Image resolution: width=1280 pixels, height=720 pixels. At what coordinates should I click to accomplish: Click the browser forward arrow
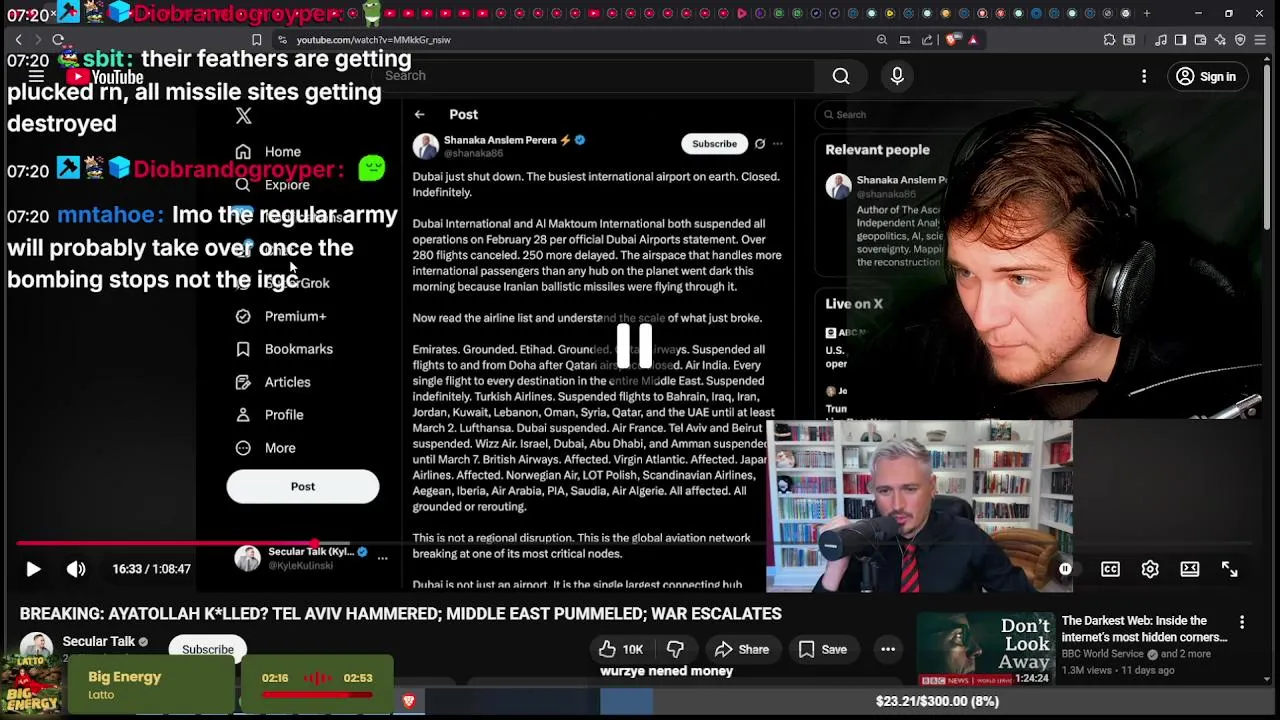point(38,40)
